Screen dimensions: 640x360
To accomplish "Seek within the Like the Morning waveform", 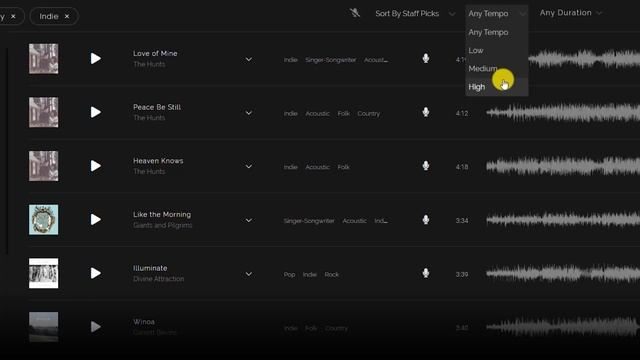I will click(563, 220).
